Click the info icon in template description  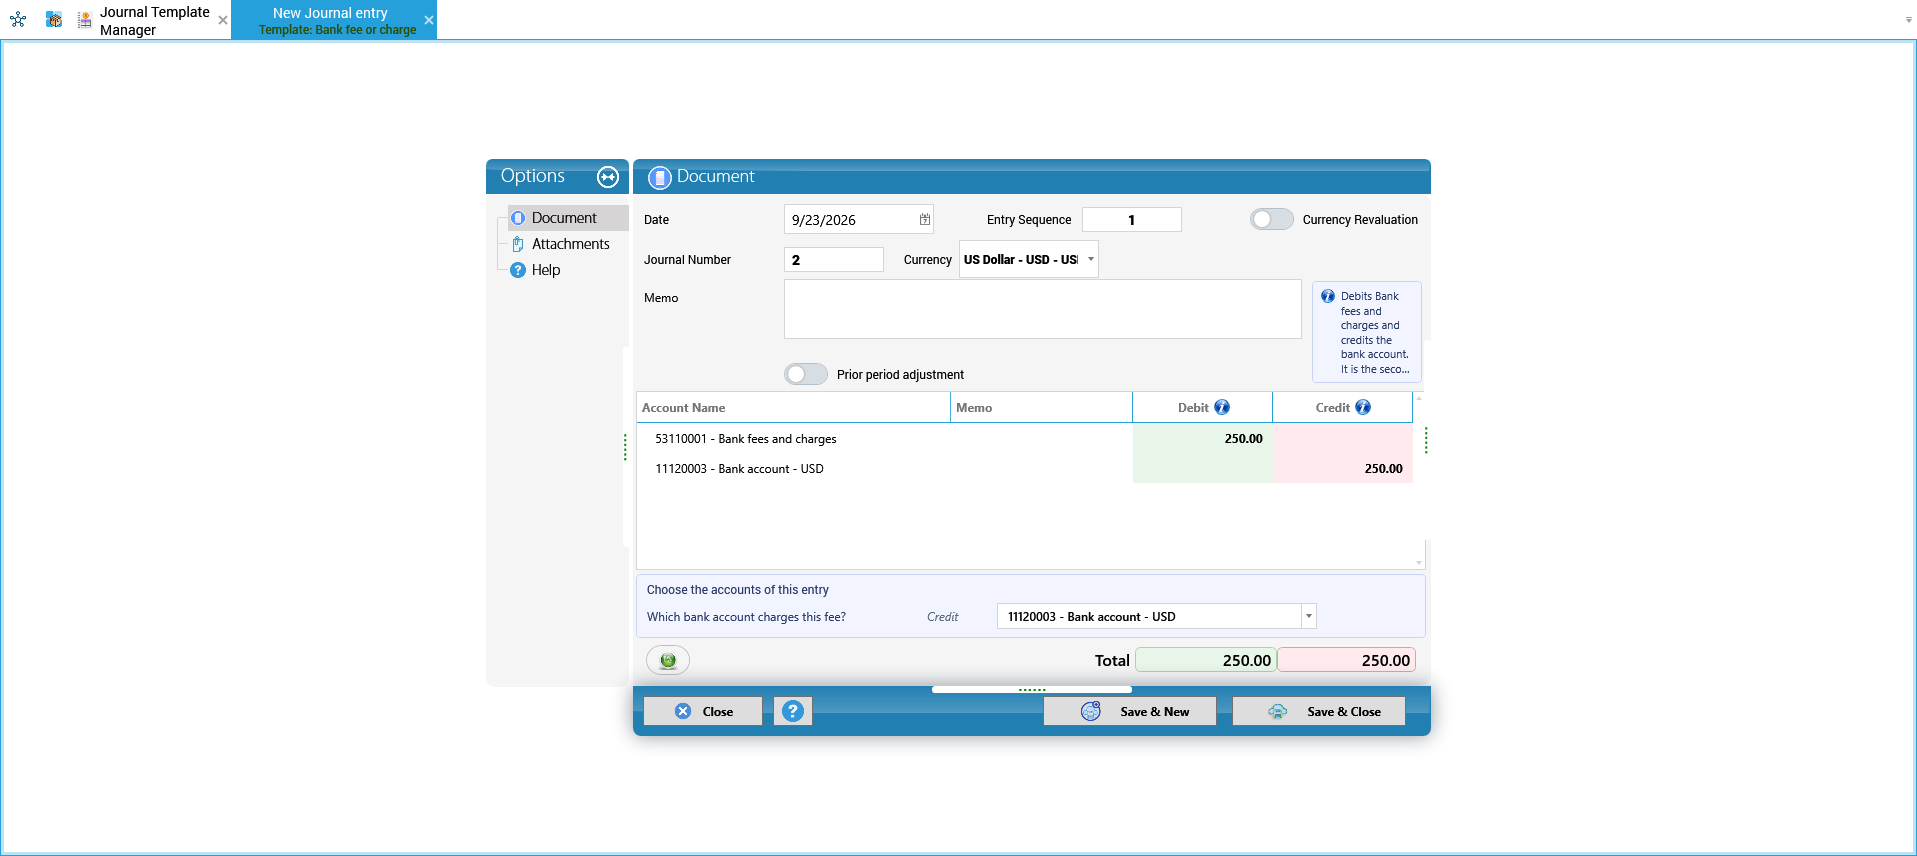click(x=1328, y=296)
